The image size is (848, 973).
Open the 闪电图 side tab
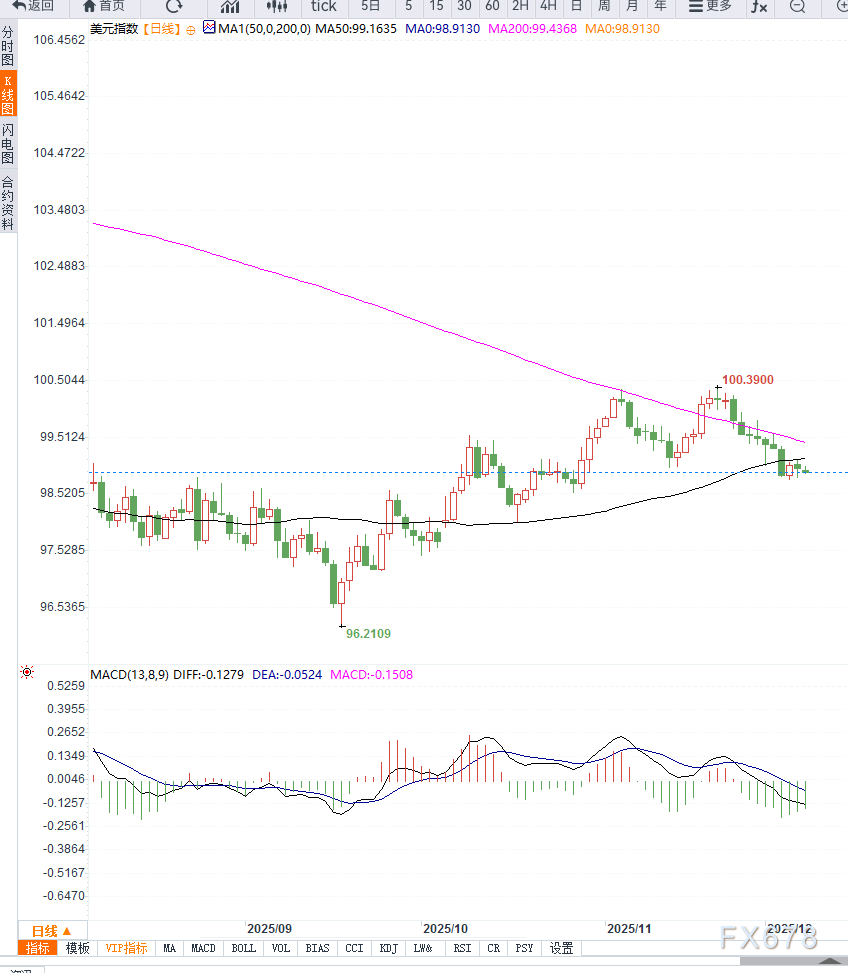click(8, 144)
